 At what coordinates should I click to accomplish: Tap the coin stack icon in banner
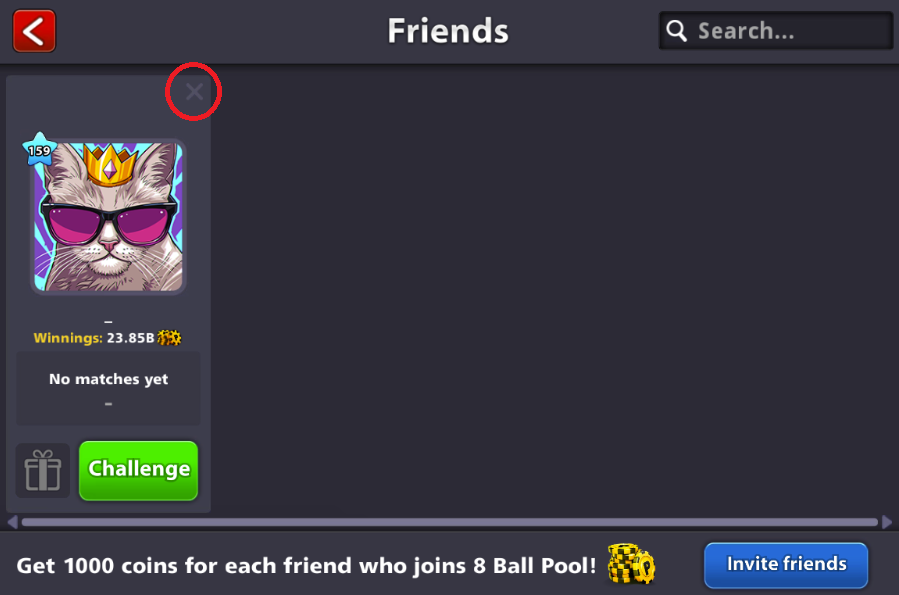[631, 564]
